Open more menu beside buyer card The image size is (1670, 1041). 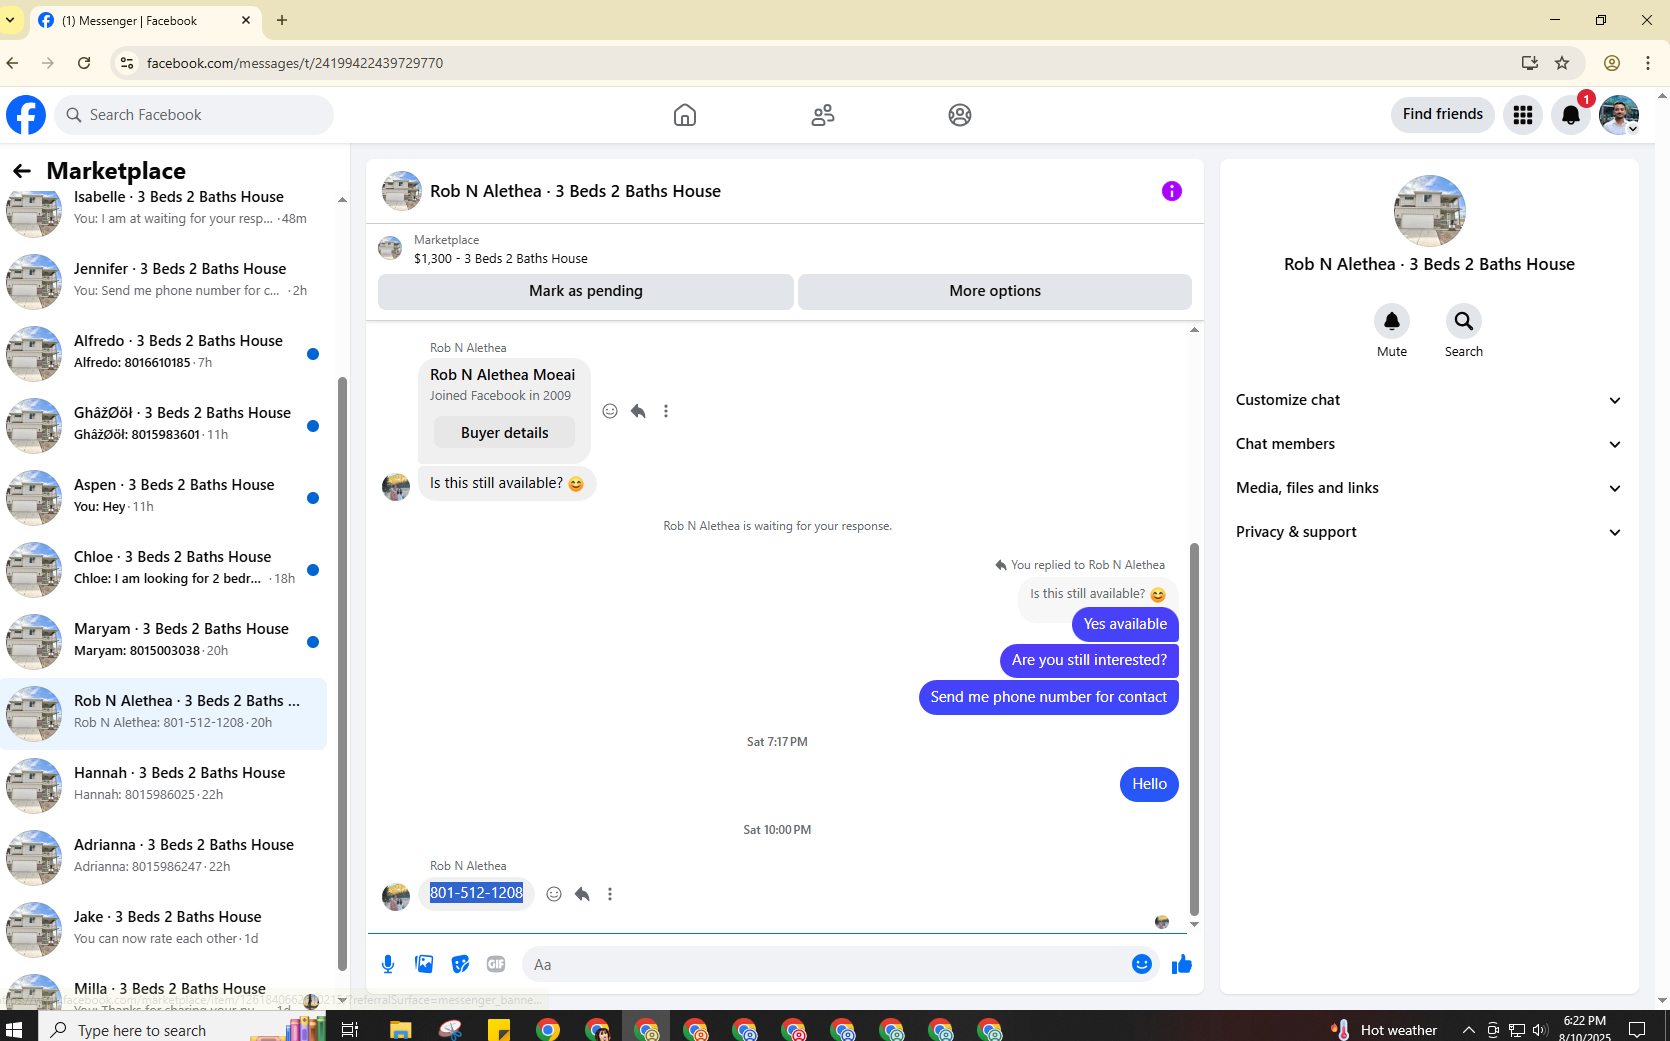[666, 411]
